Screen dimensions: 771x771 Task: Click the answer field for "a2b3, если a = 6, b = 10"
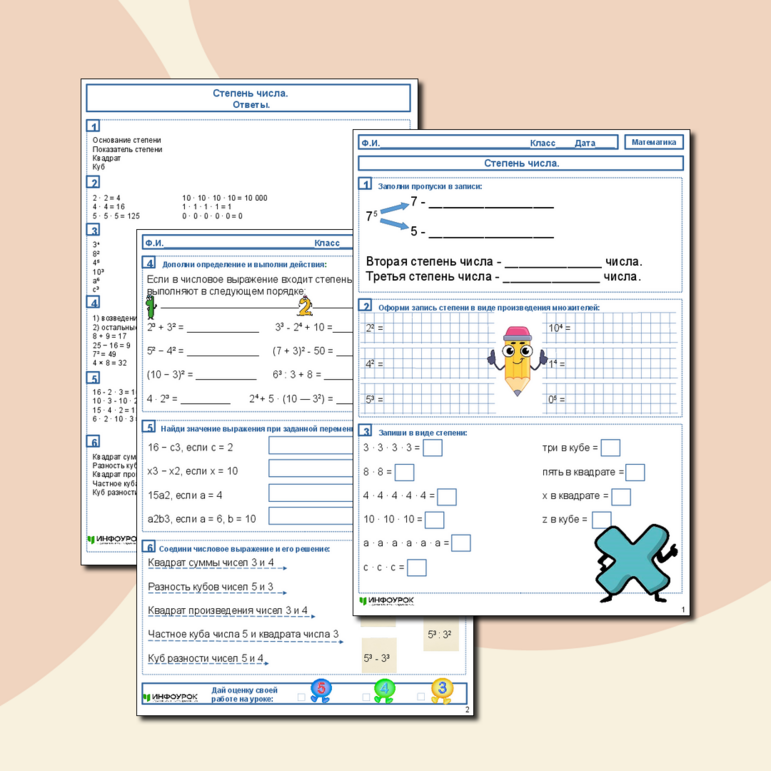point(311,516)
